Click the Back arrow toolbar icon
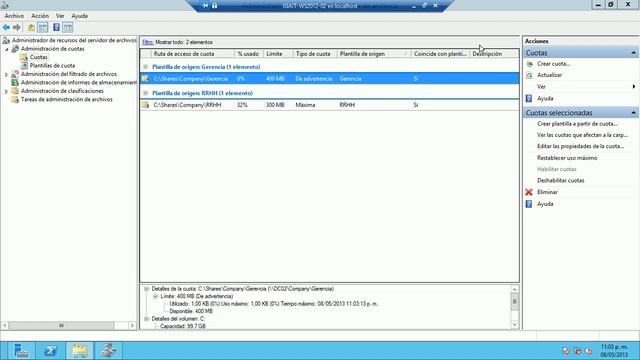The height and width of the screenshot is (360, 640). click(x=6, y=27)
